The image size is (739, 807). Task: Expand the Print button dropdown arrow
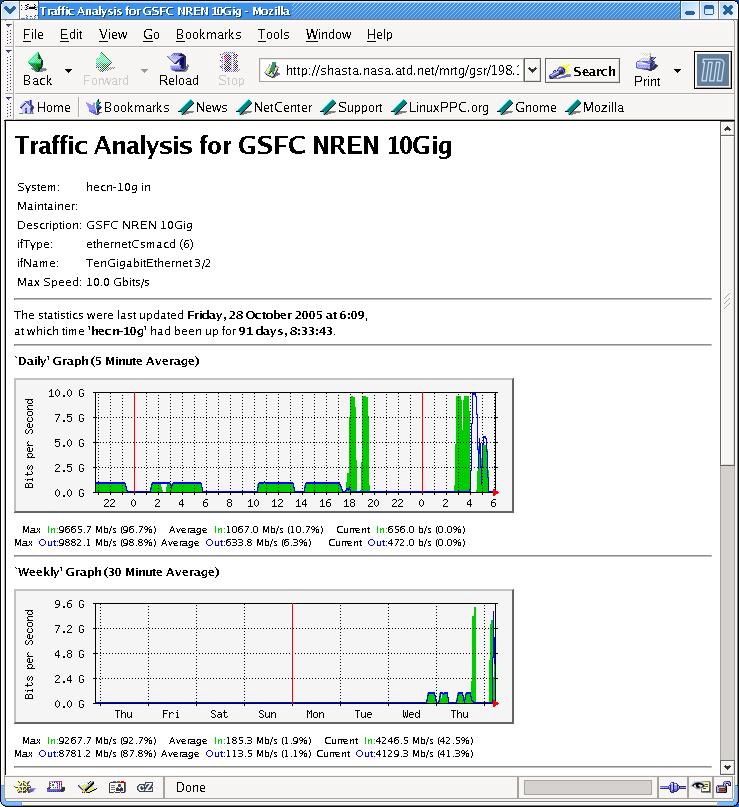677,71
